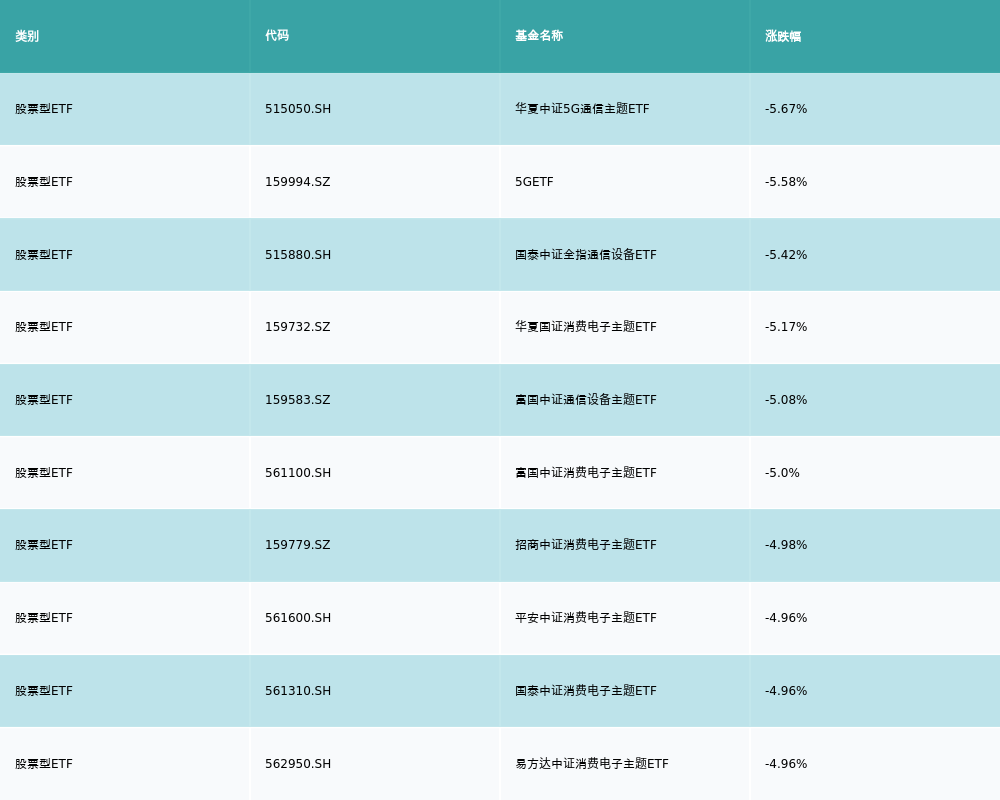Viewport: 1000px width, 800px height.
Task: Click fund name 平安中证消费电子主题ETF
Action: pos(585,618)
